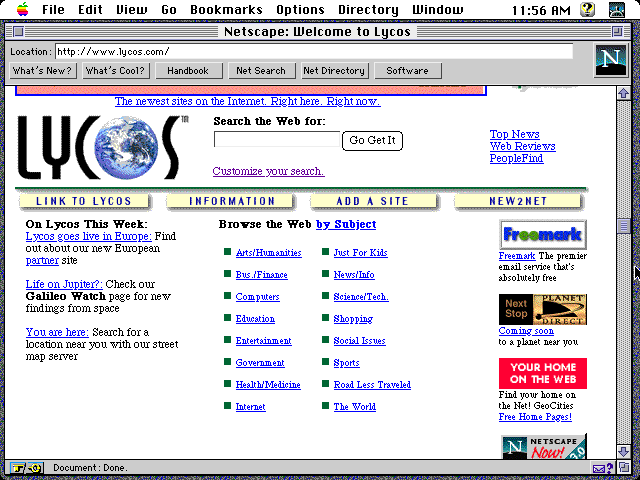Screen dimensions: 640x480
Task: Open the Bookmarks menu
Action: point(226,10)
